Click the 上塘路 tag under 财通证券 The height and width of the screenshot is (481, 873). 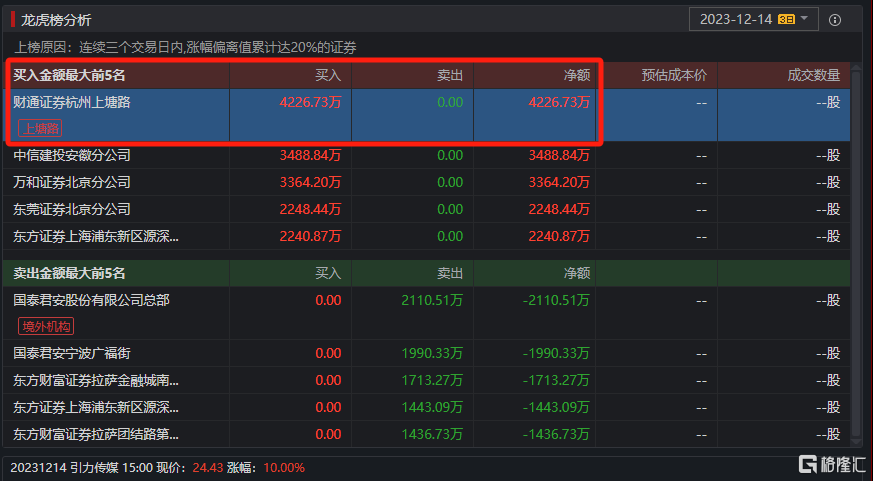40,129
